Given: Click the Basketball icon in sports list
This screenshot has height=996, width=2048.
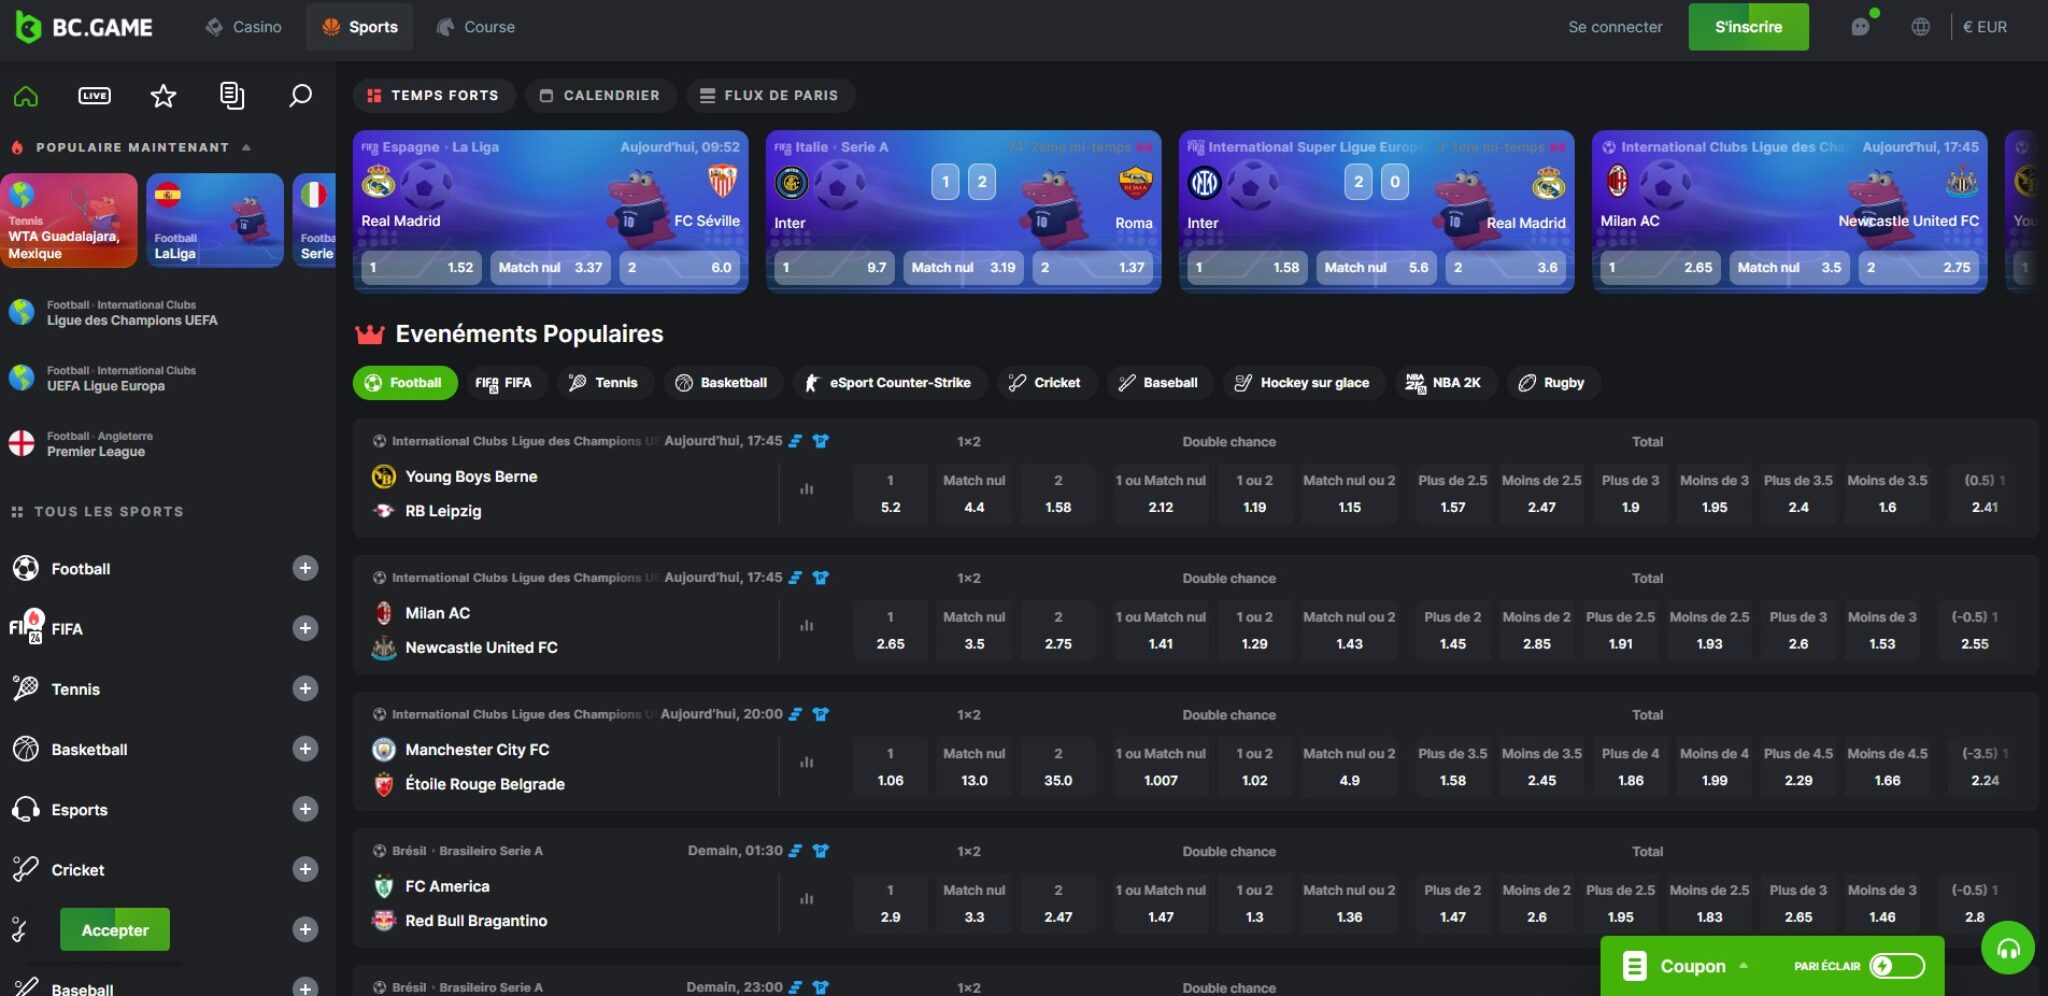Looking at the screenshot, I should point(26,749).
